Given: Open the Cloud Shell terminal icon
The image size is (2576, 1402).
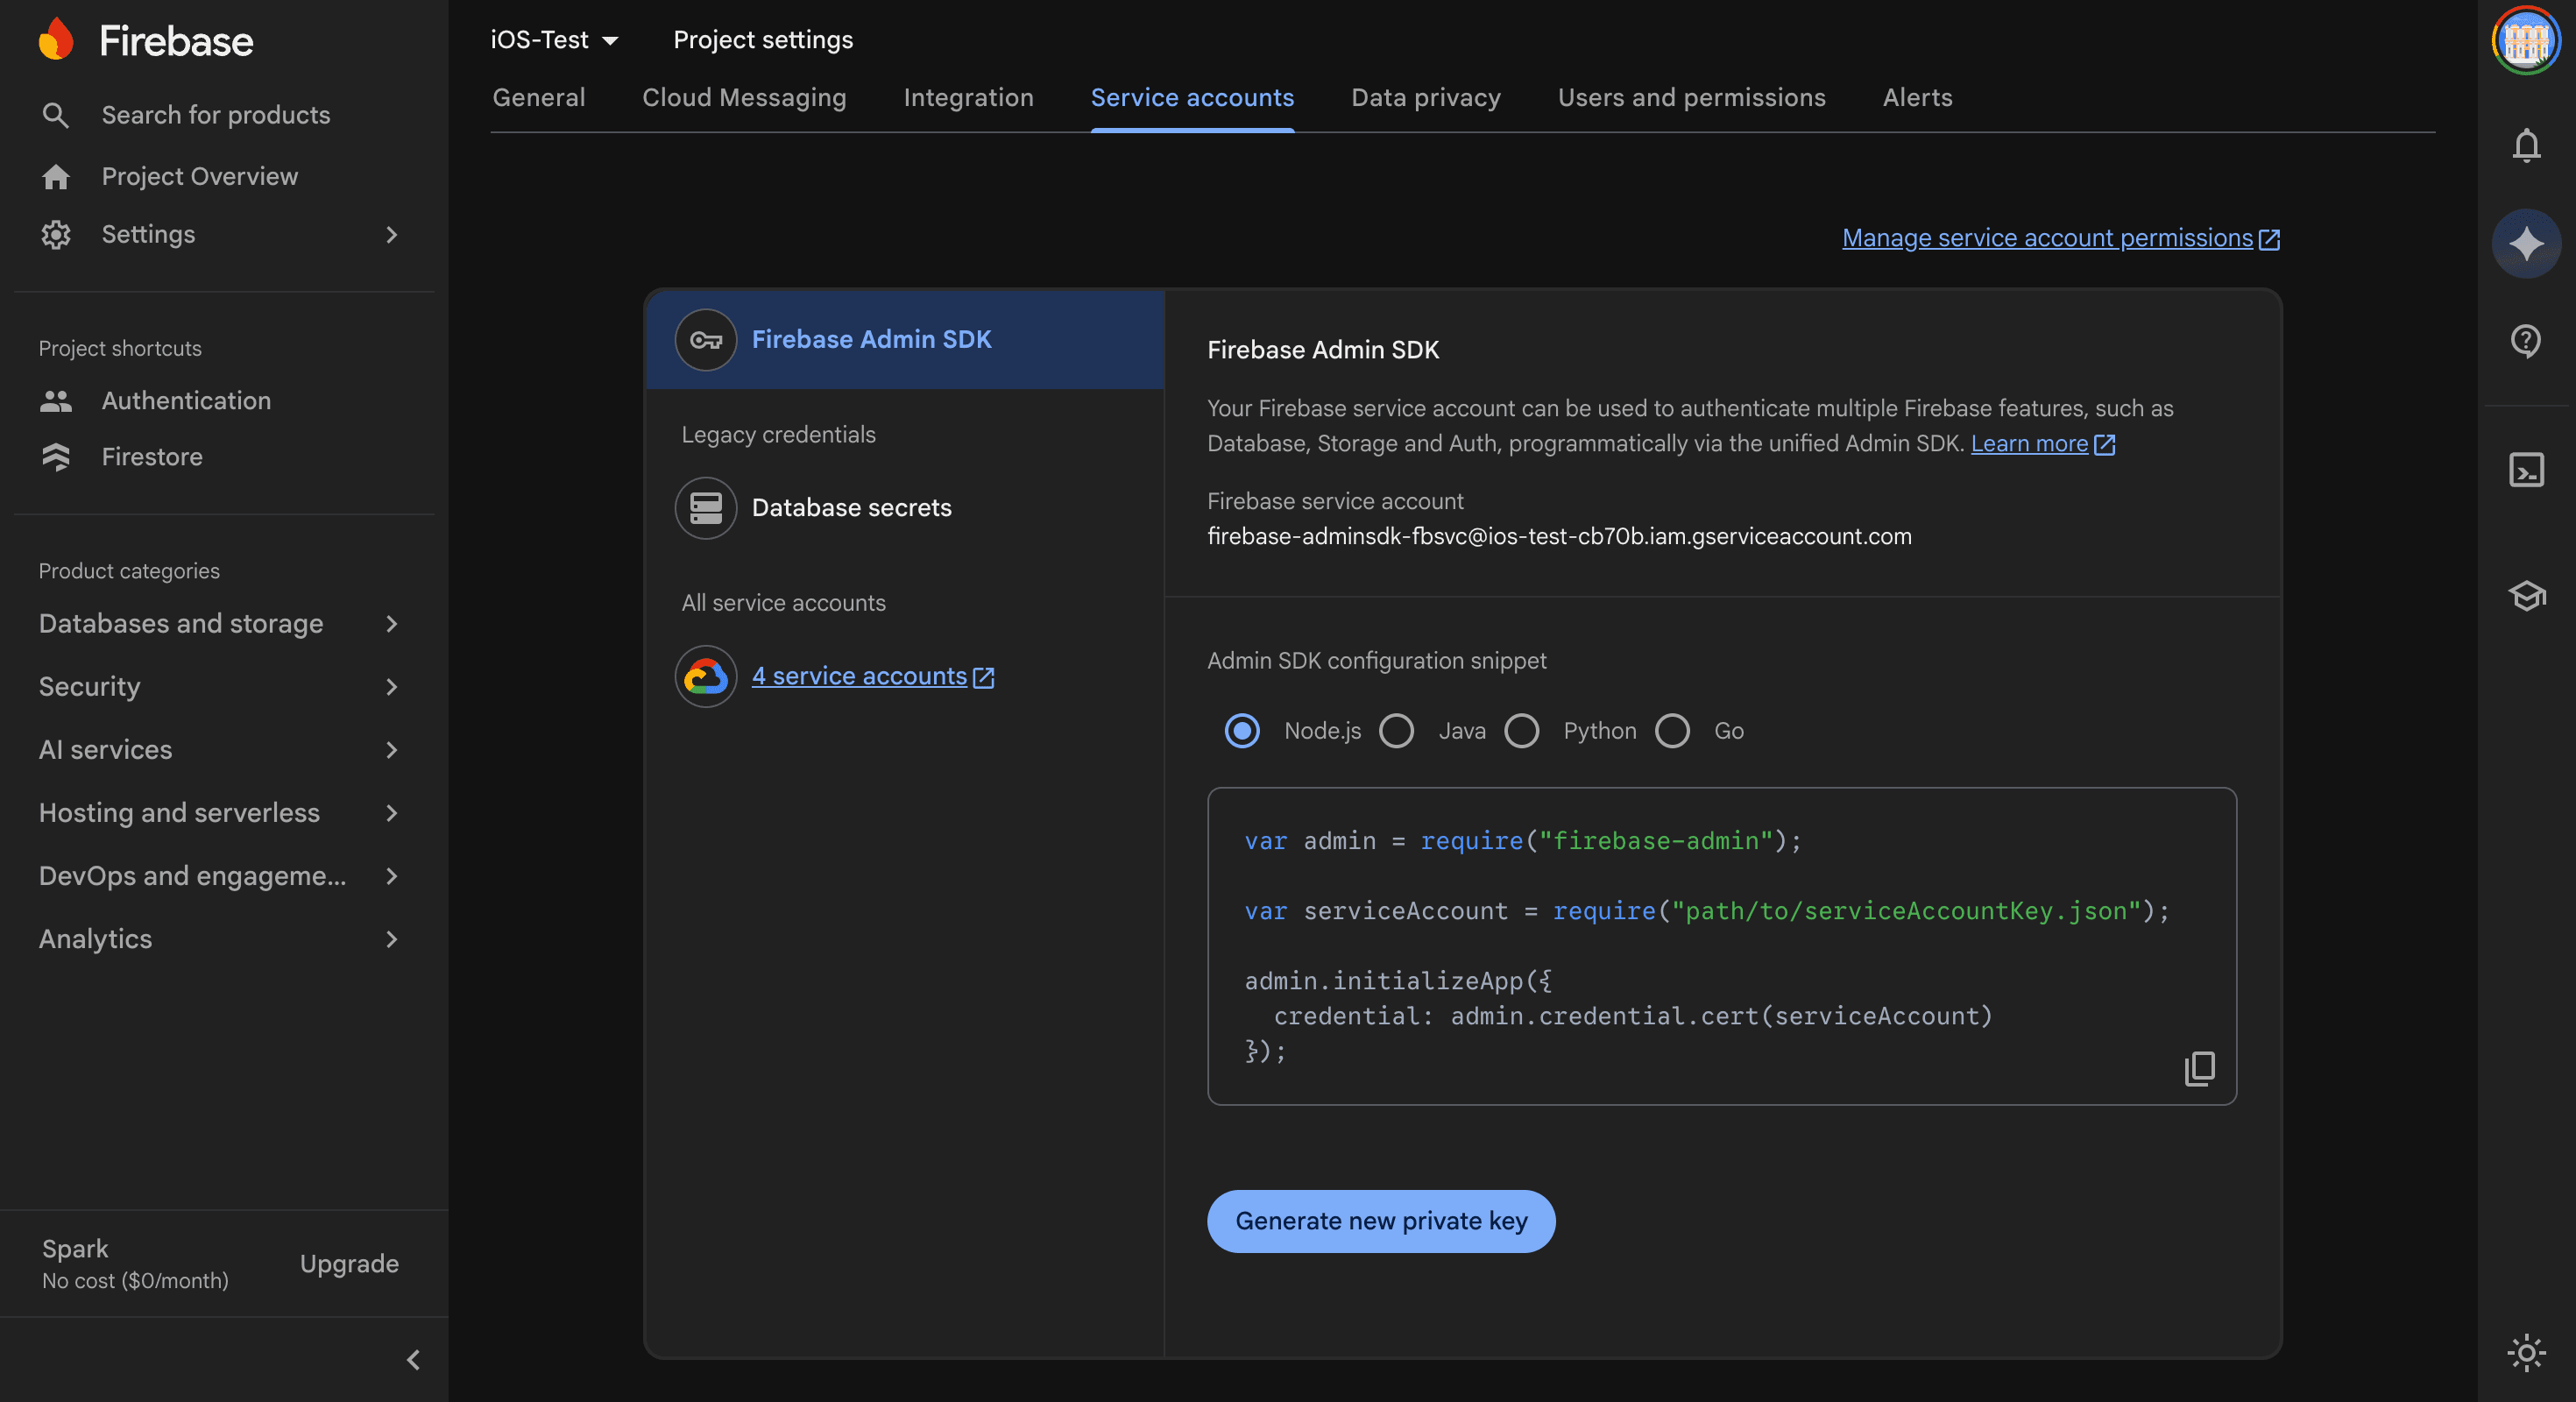Looking at the screenshot, I should 2527,470.
